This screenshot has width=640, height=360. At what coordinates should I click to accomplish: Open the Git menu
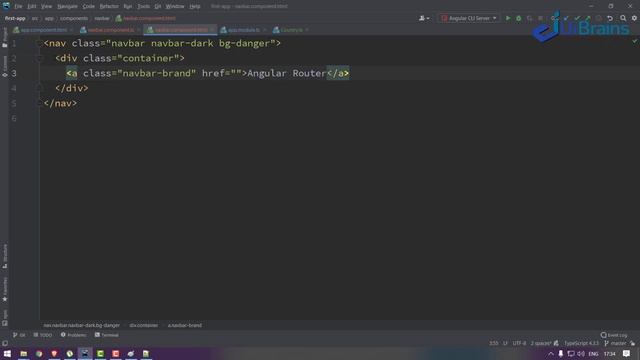158,7
